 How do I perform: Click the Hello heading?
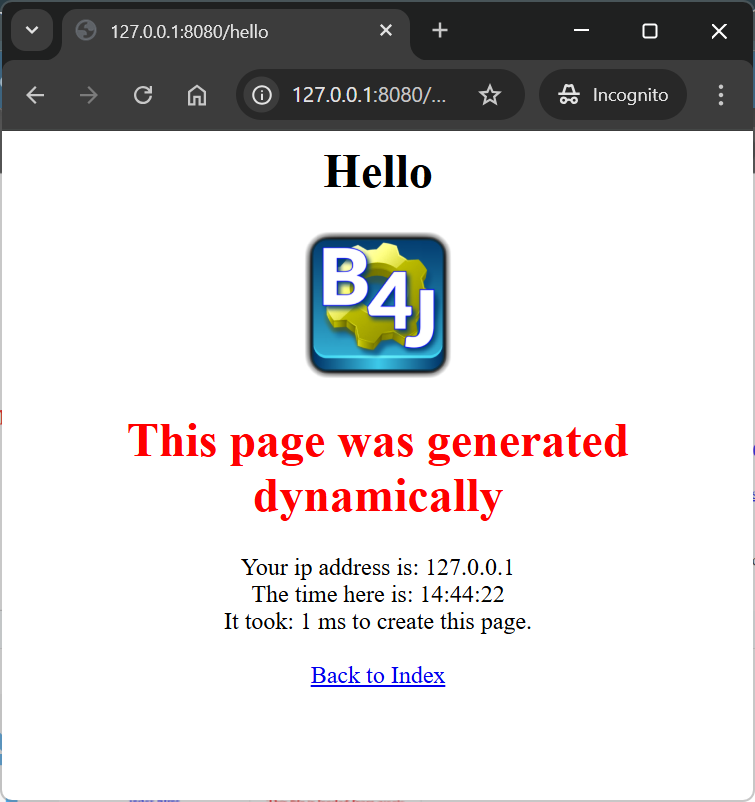coord(378,172)
